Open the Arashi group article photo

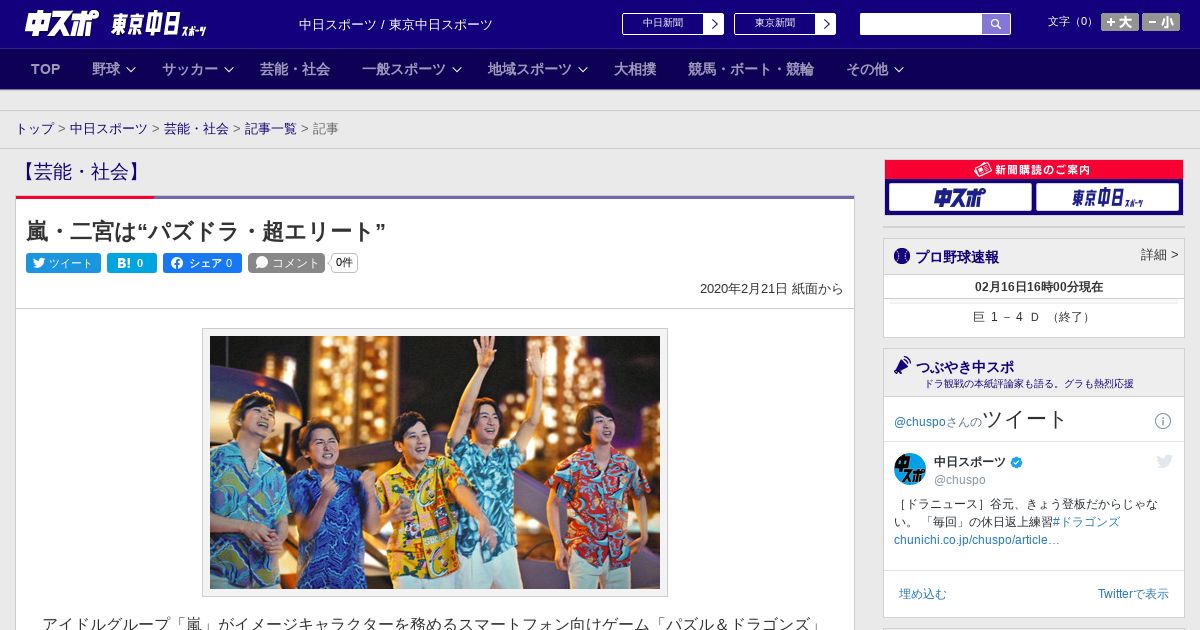[x=435, y=462]
